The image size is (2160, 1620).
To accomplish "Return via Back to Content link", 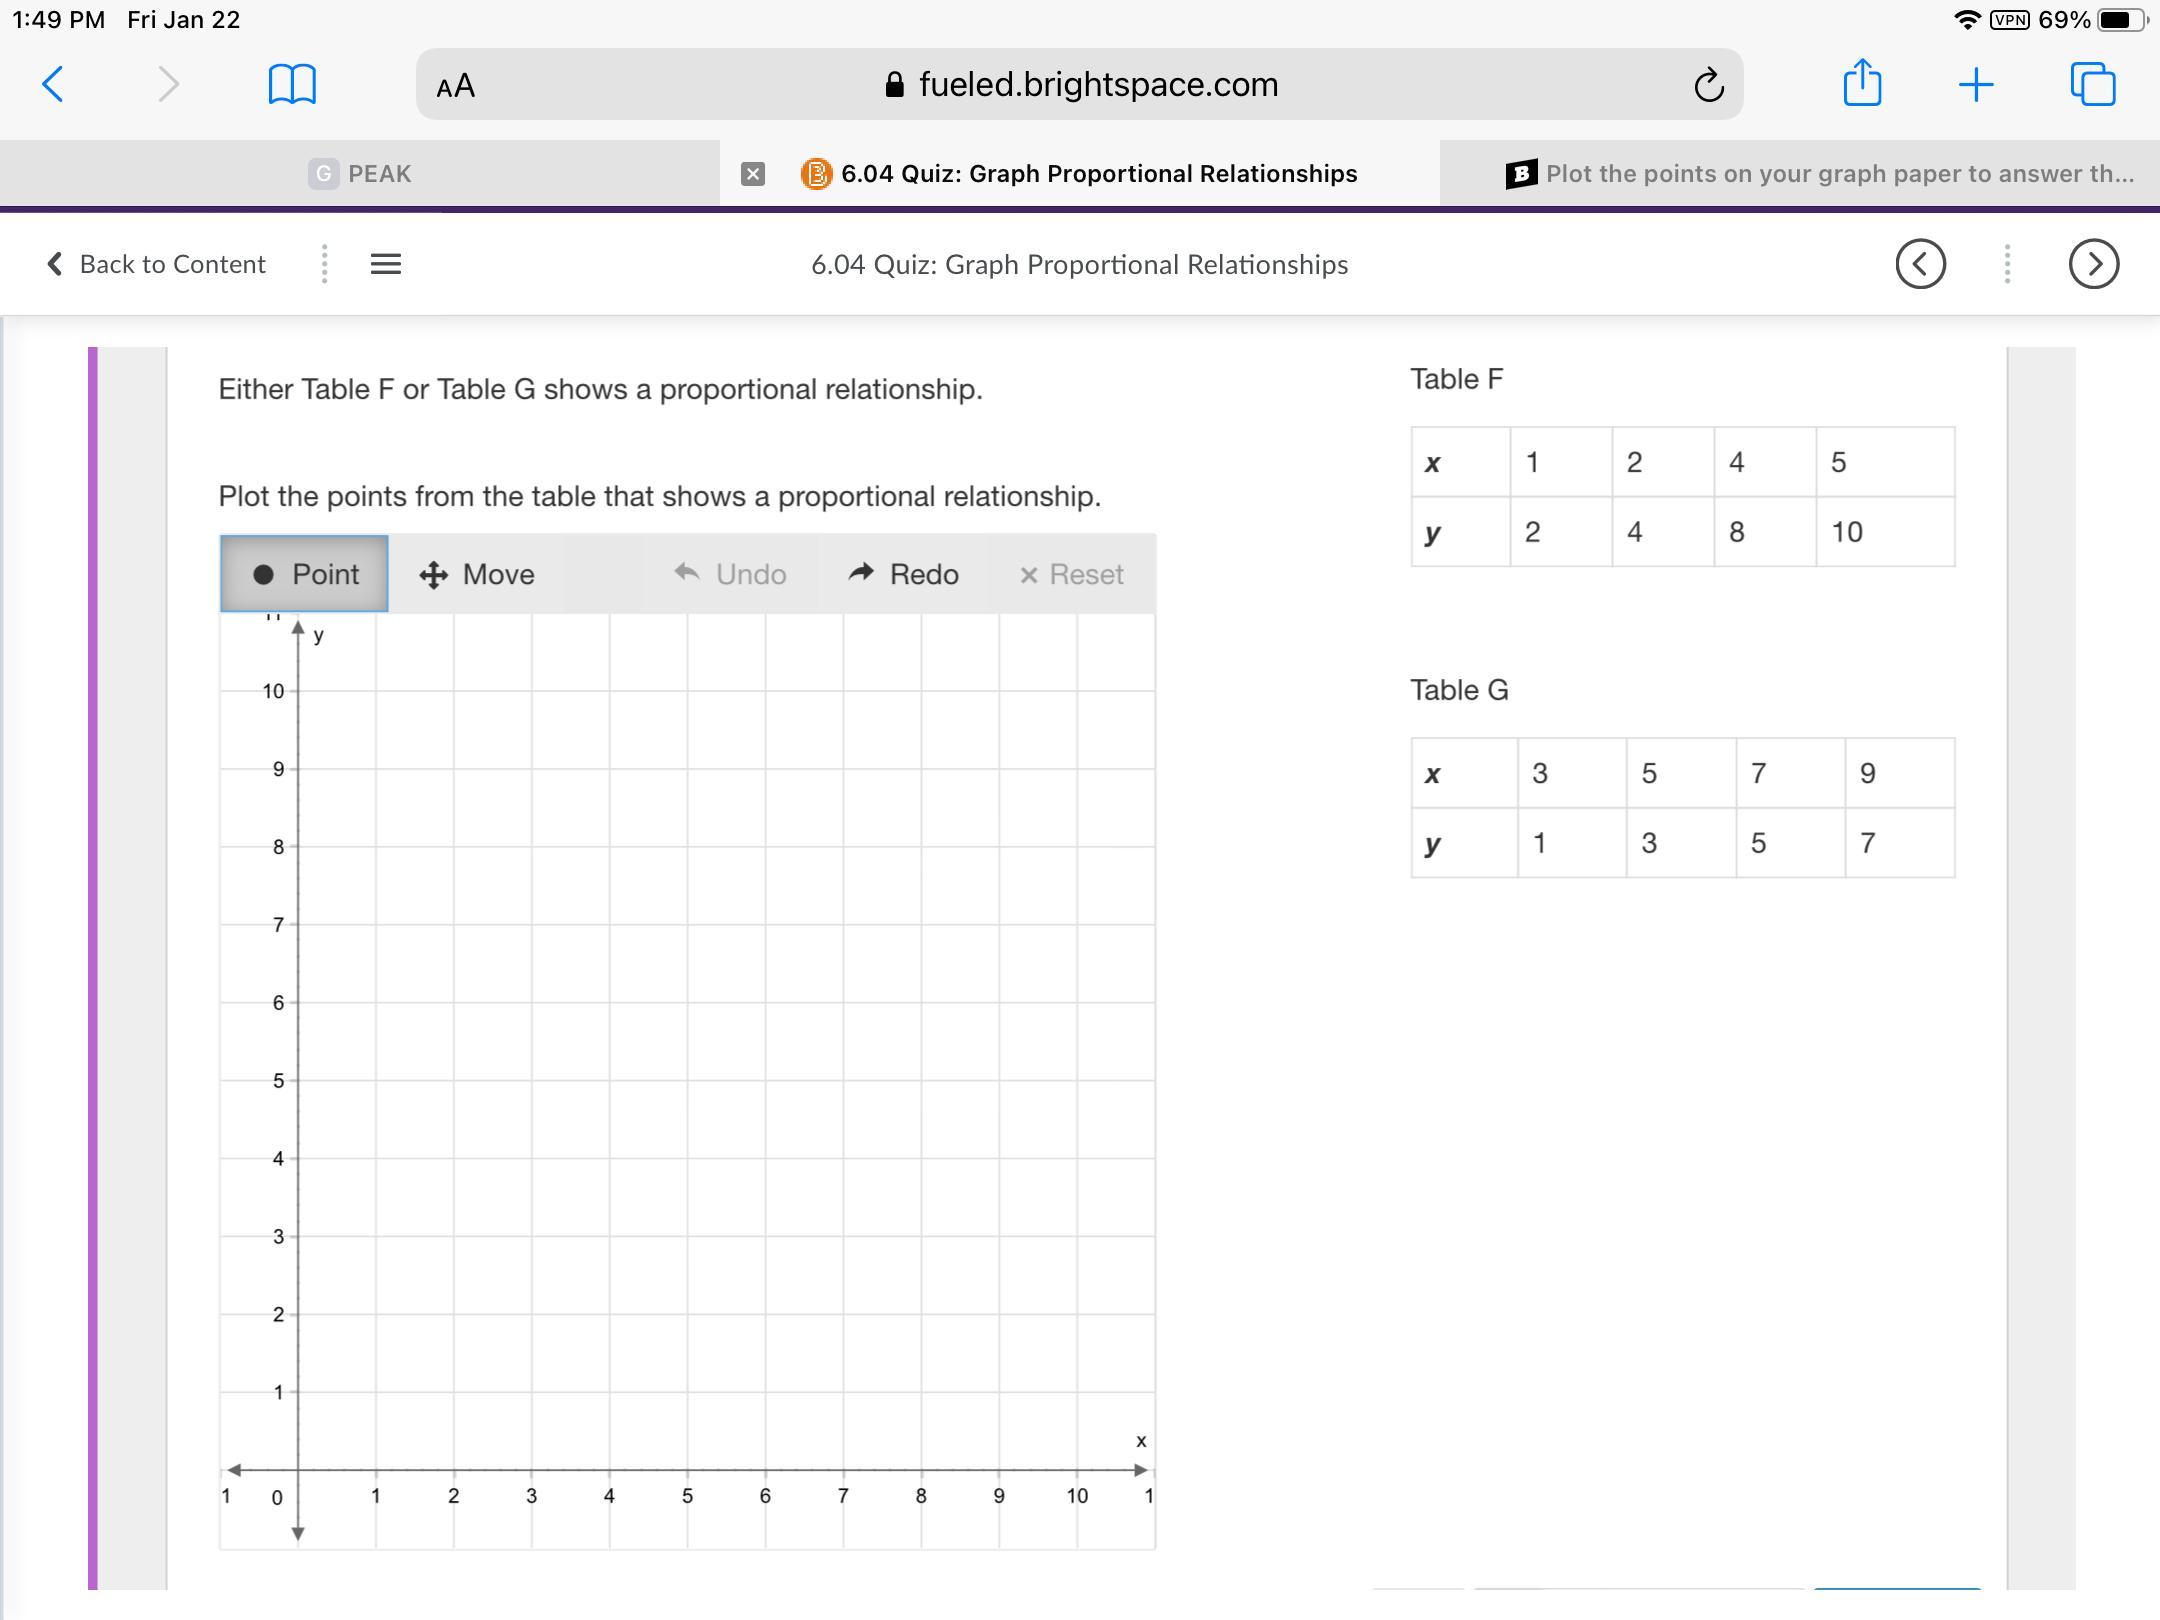I will point(156,264).
